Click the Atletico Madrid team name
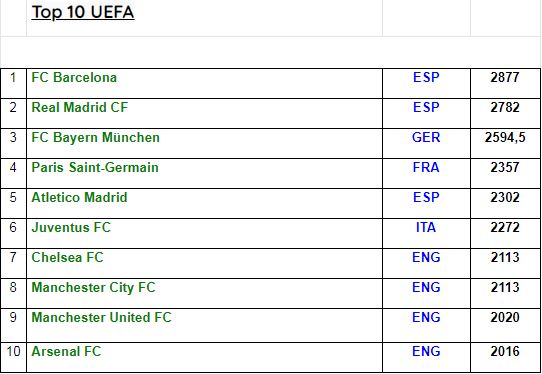The width and height of the screenshot is (542, 374). click(x=79, y=197)
